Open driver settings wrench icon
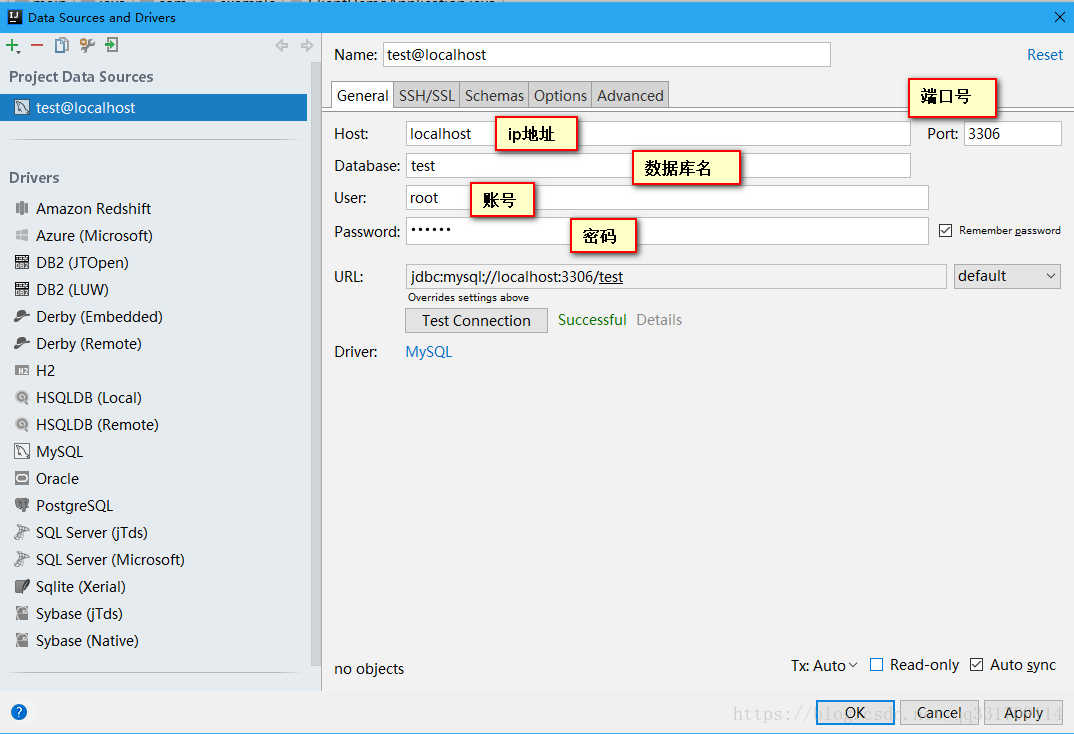Image resolution: width=1074 pixels, height=734 pixels. click(86, 46)
